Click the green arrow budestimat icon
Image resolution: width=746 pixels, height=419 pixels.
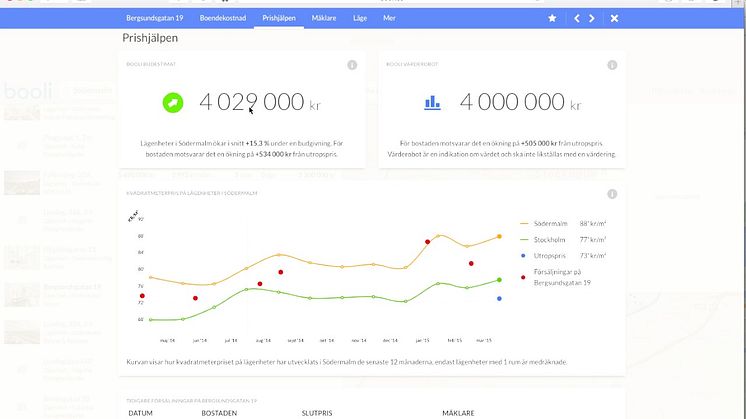(x=173, y=102)
